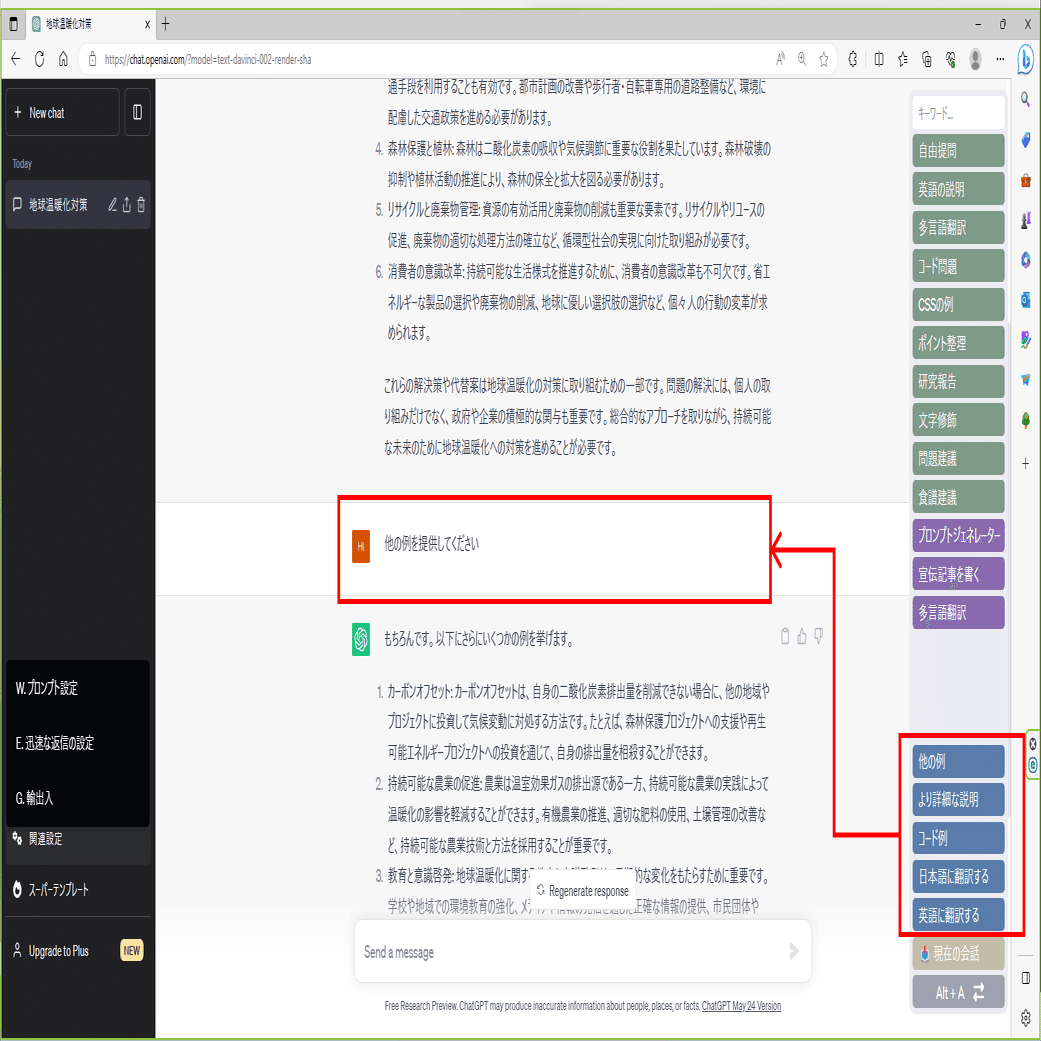
Task: Open the search icon in the Edge sidebar
Action: (x=1025, y=100)
